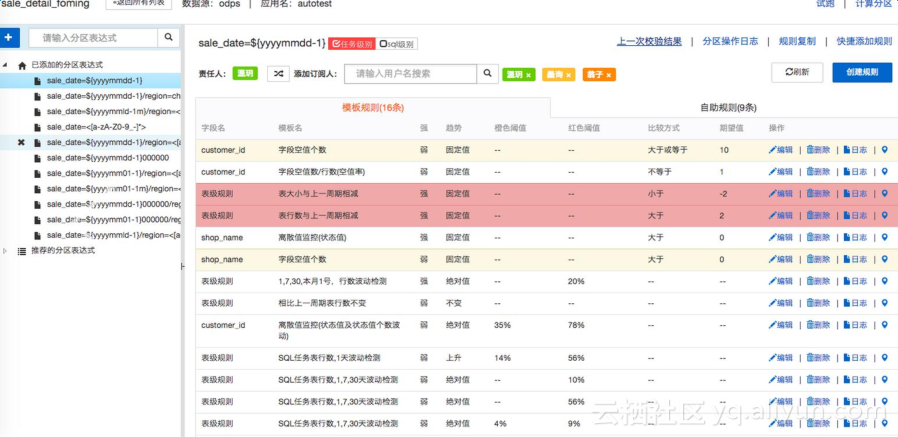Click the pin icon on 相比上一周期表行数不变 row
The height and width of the screenshot is (437, 898).
pyautogui.click(x=884, y=303)
